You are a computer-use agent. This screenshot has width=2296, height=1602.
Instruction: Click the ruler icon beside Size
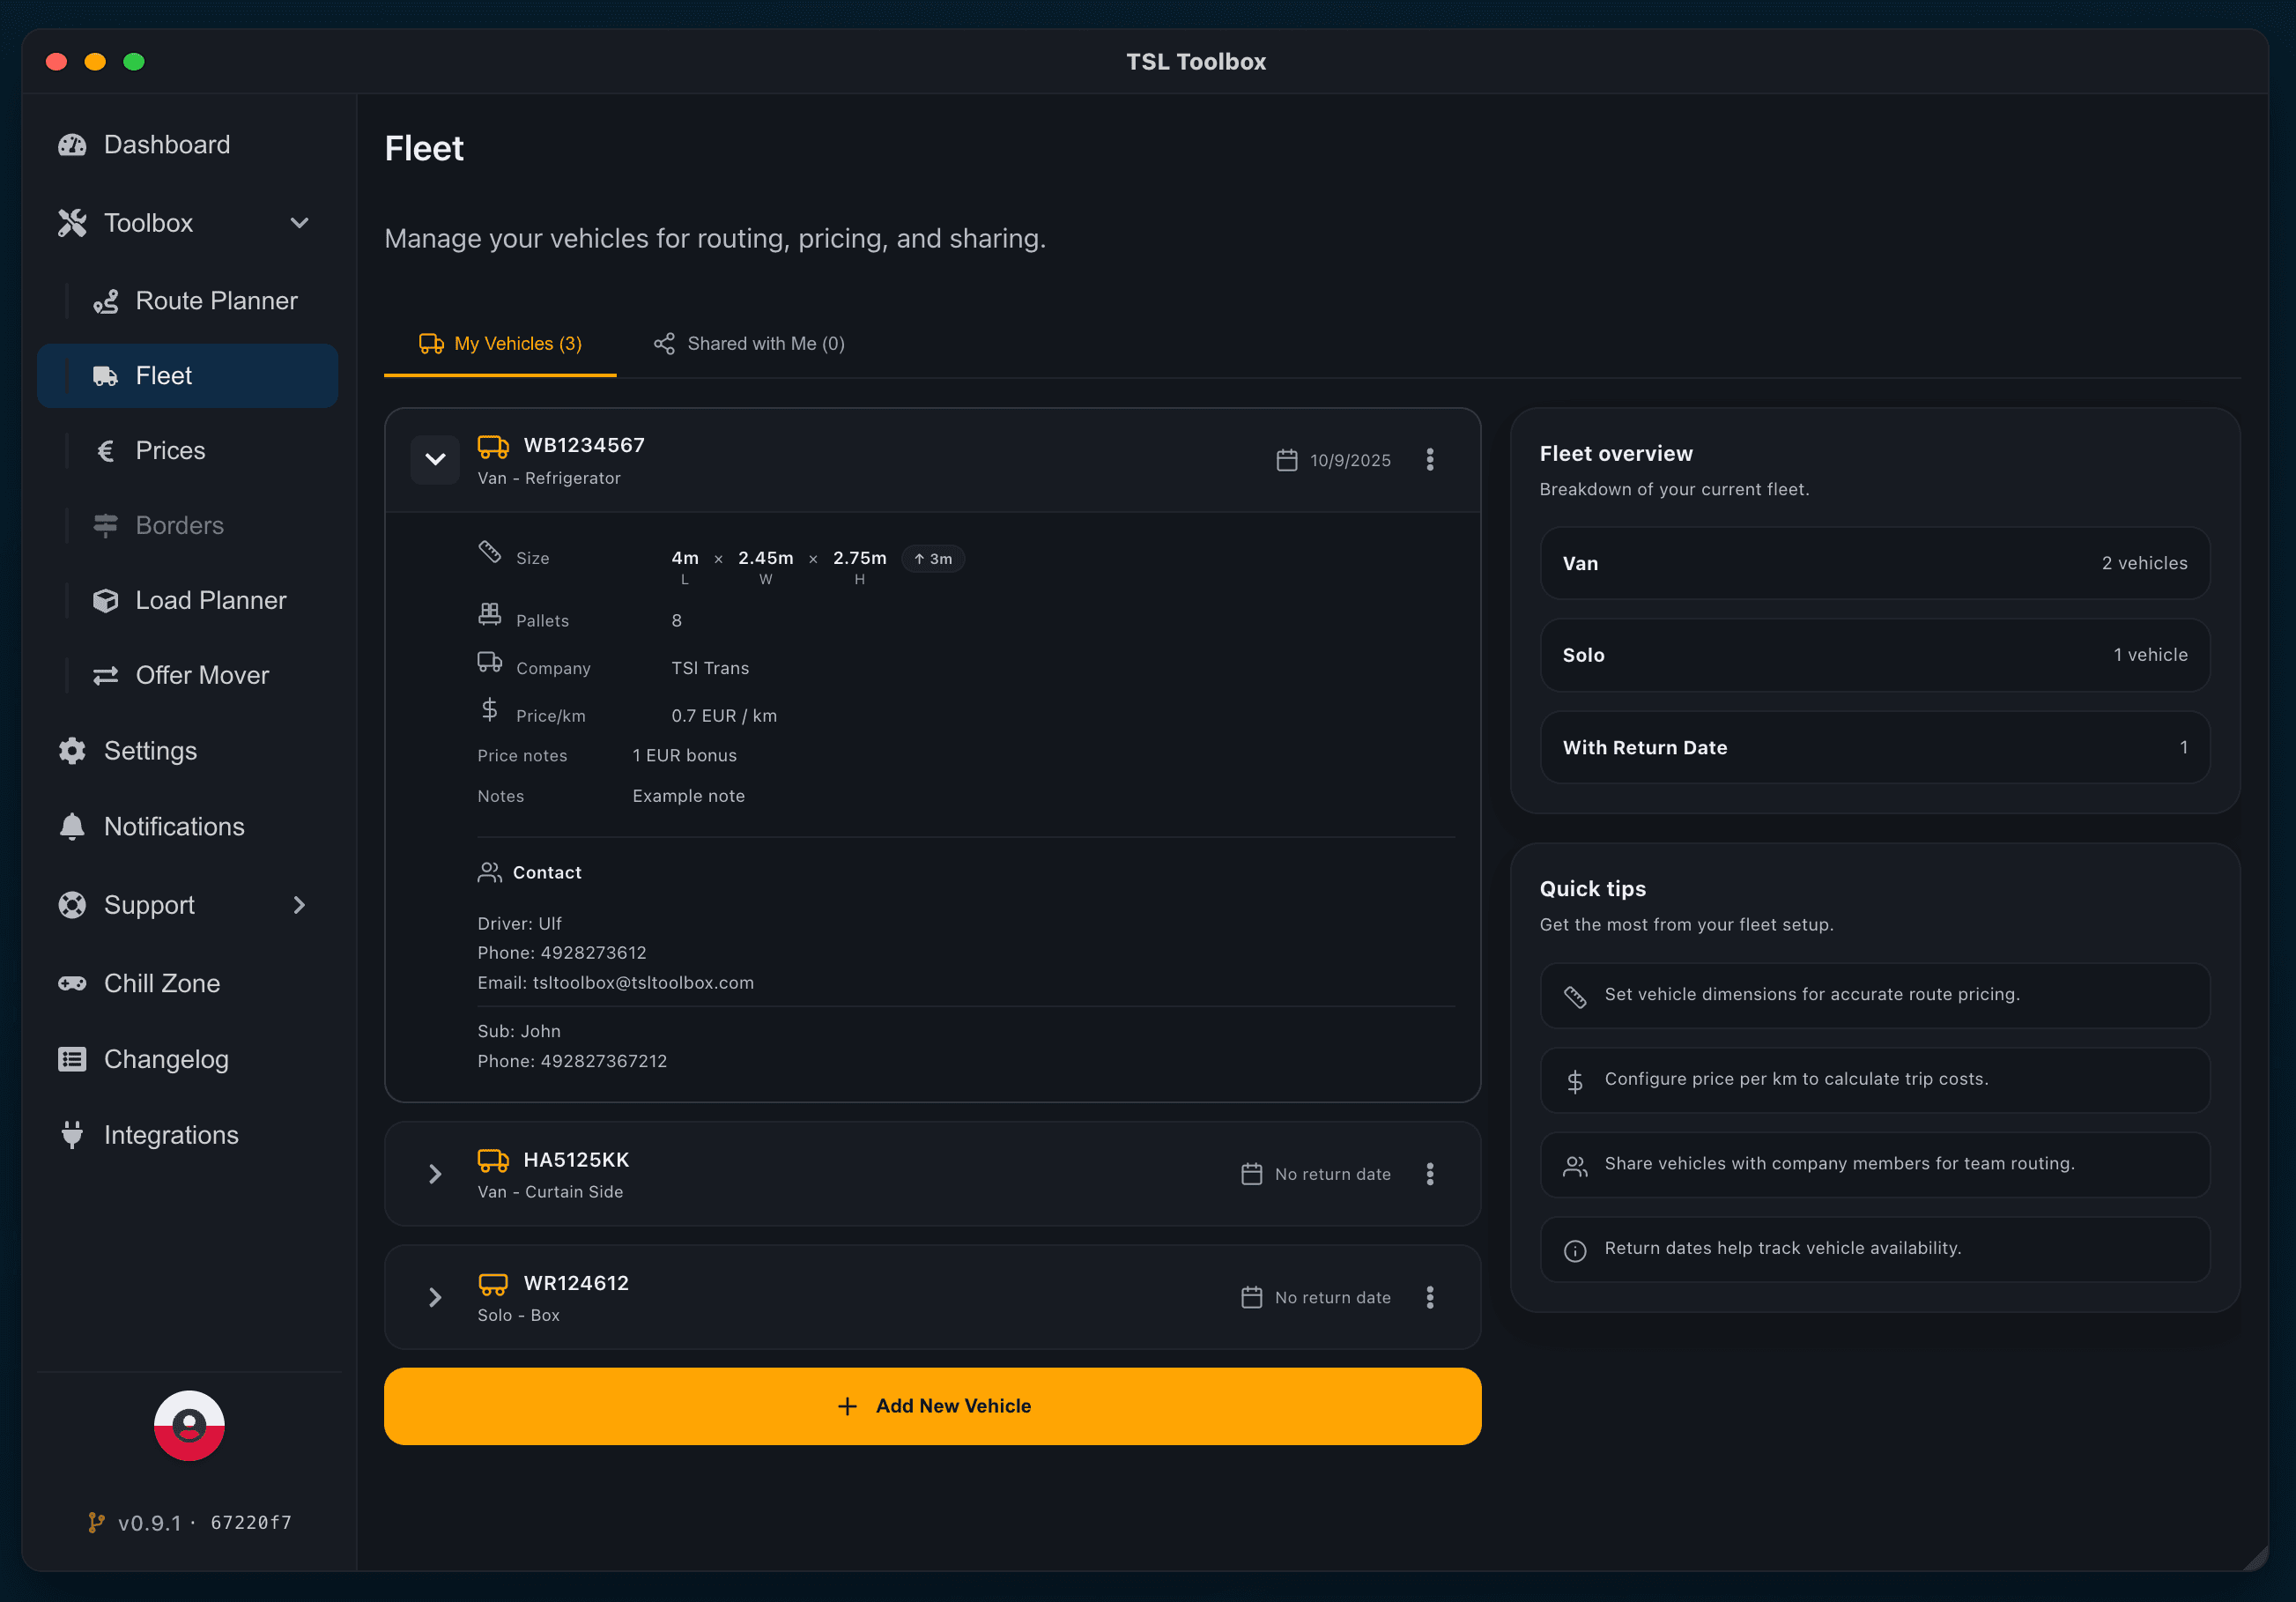point(489,551)
